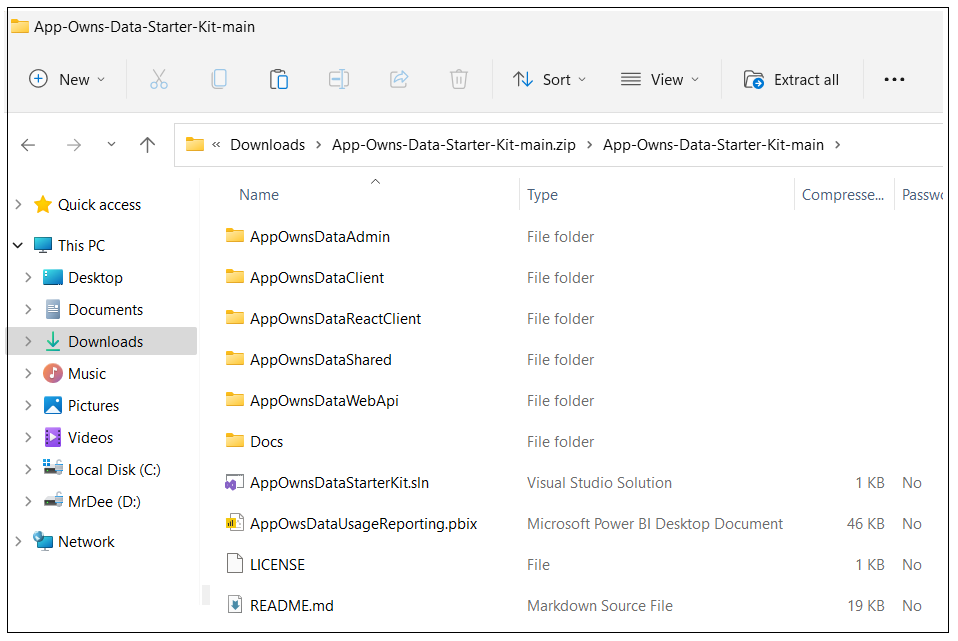Screen dimensions: 958x641
Task: Select This PC in the navigation pane
Action: (x=81, y=246)
